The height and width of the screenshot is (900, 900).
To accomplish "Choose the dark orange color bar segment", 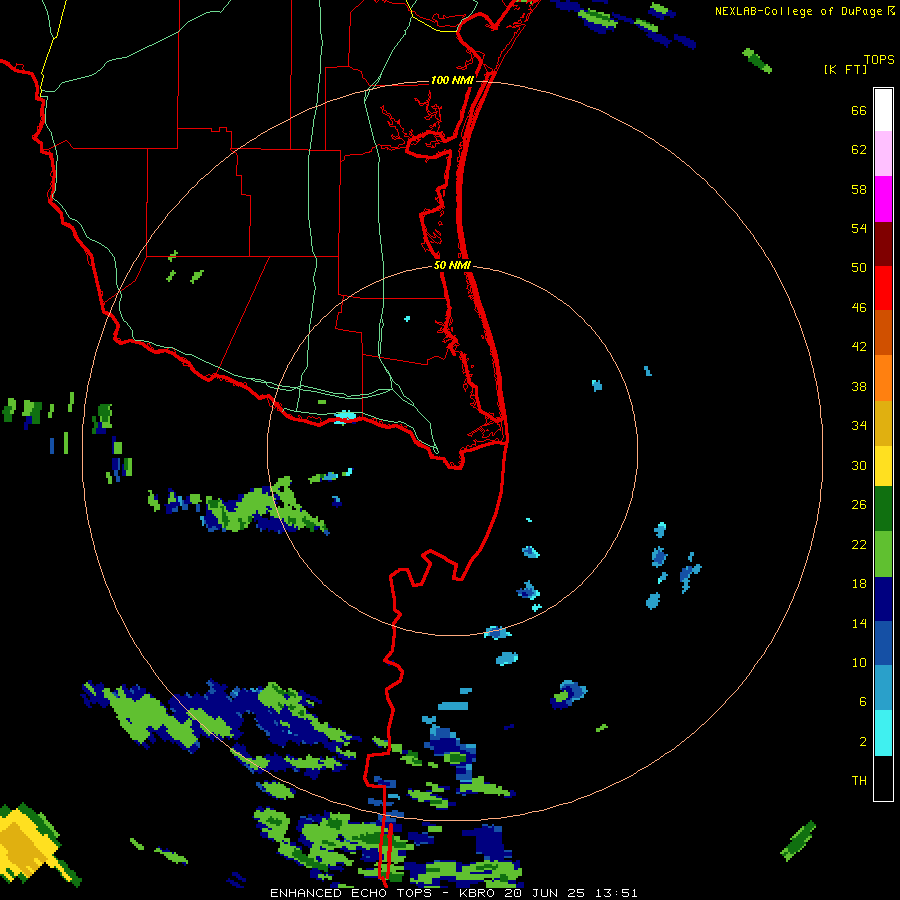I will (x=883, y=332).
